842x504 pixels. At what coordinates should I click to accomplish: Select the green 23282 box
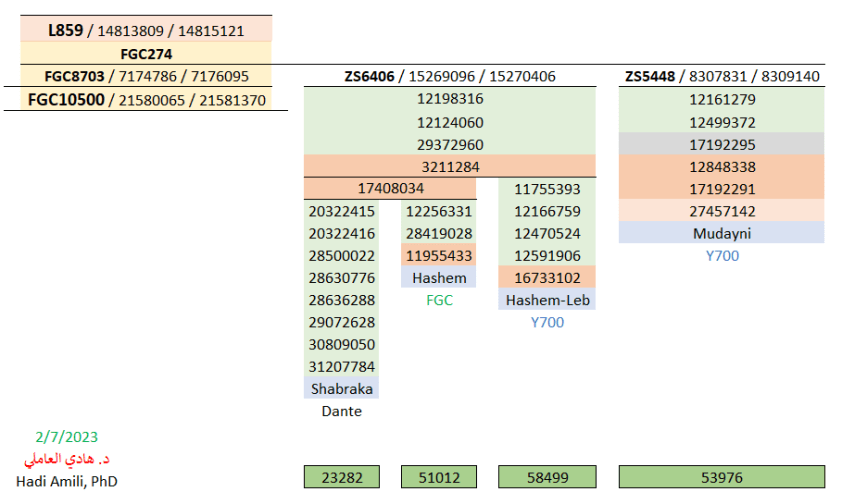[341, 478]
